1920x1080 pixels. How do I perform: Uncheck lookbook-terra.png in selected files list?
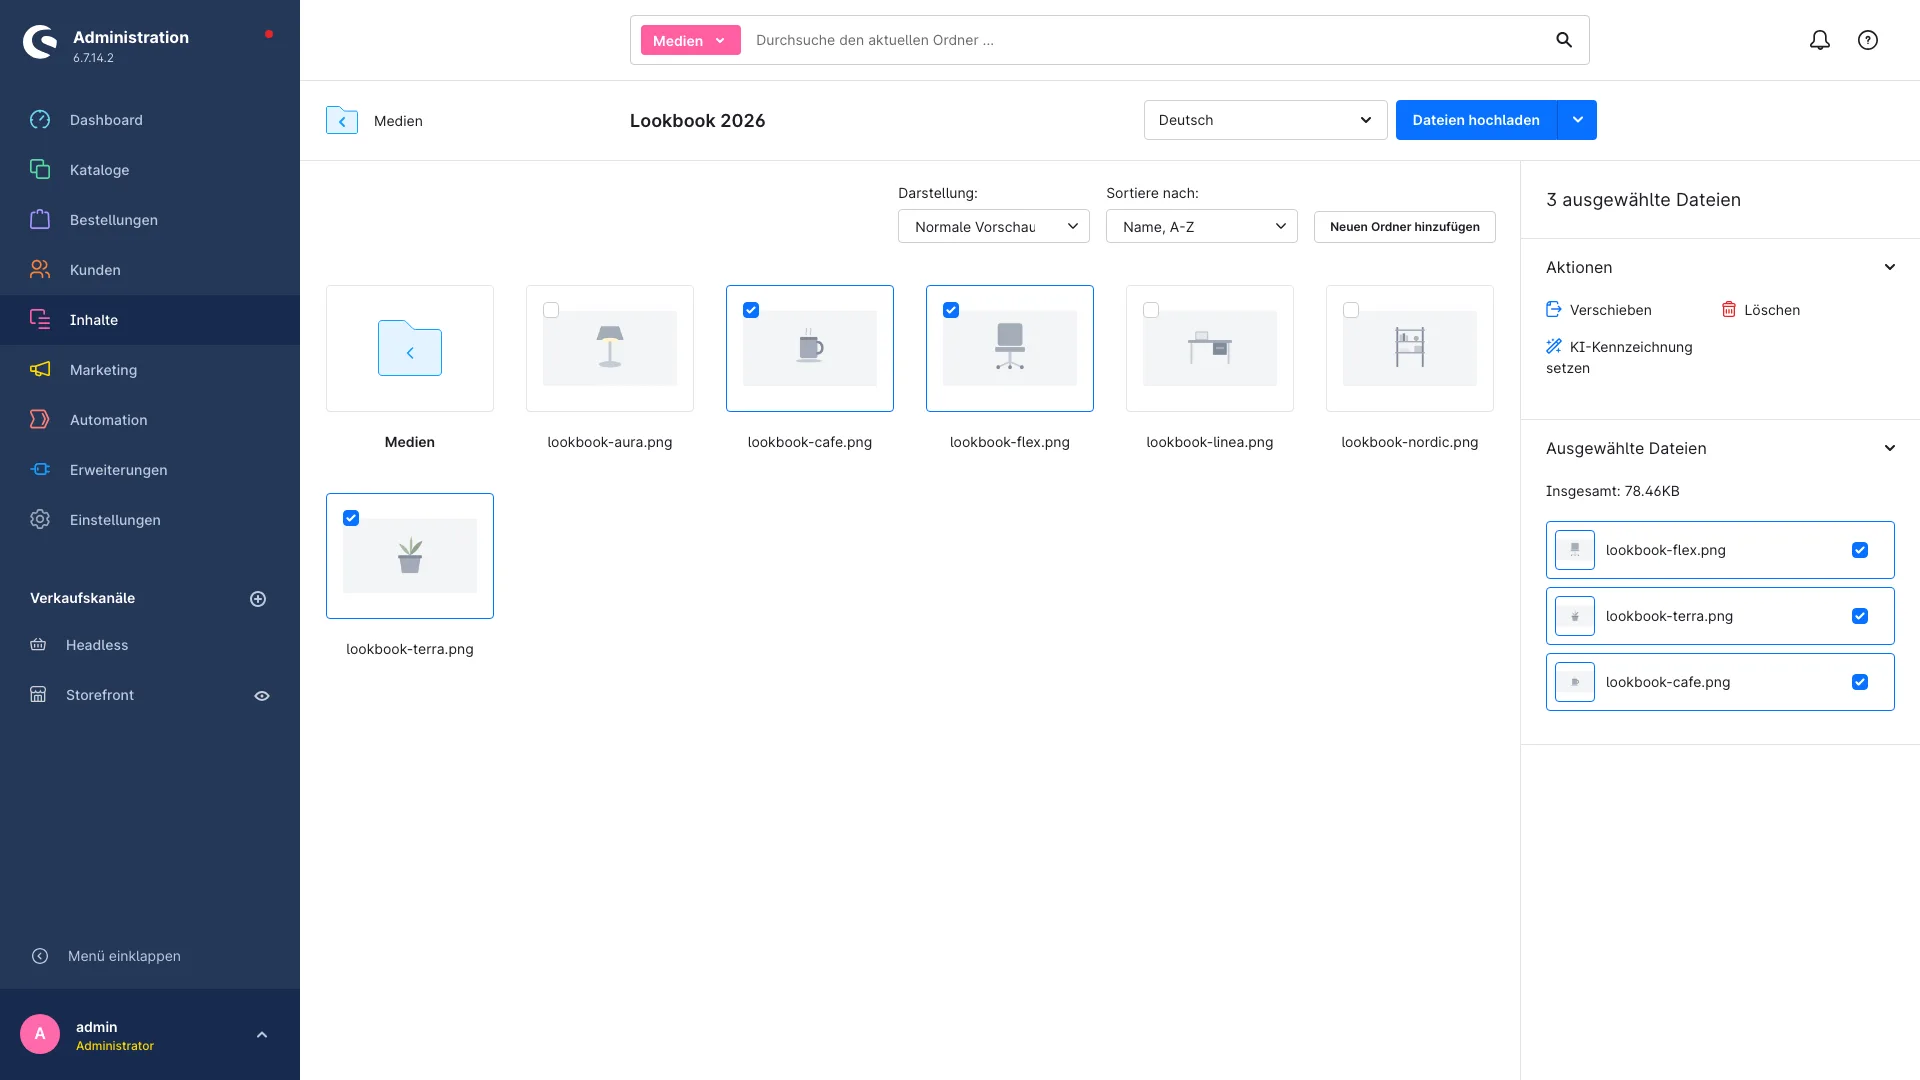point(1860,616)
